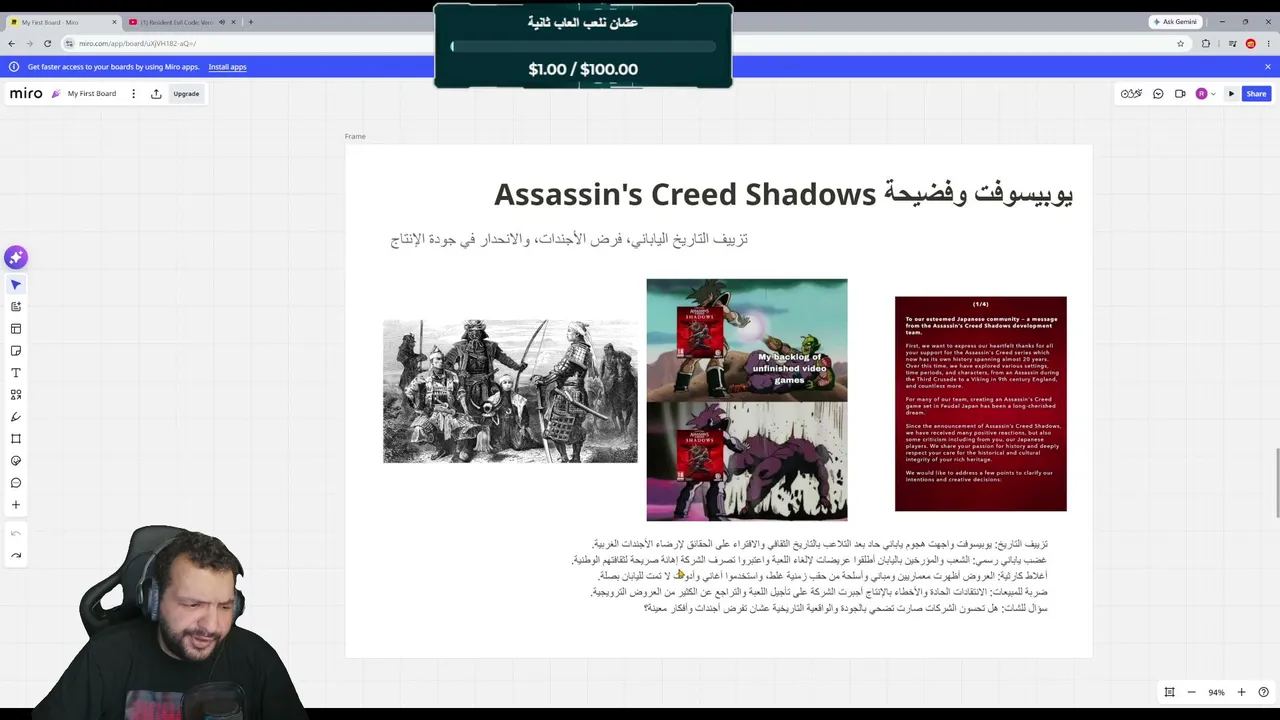Click the donation goal progress bar

(583, 46)
